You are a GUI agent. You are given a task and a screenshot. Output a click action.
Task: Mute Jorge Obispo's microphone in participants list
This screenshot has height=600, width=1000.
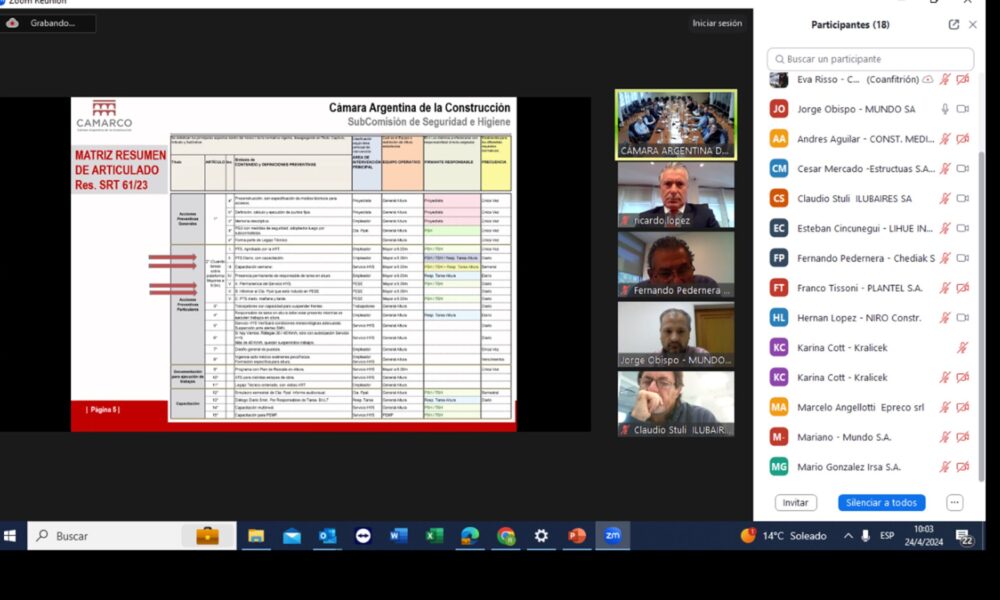(945, 109)
